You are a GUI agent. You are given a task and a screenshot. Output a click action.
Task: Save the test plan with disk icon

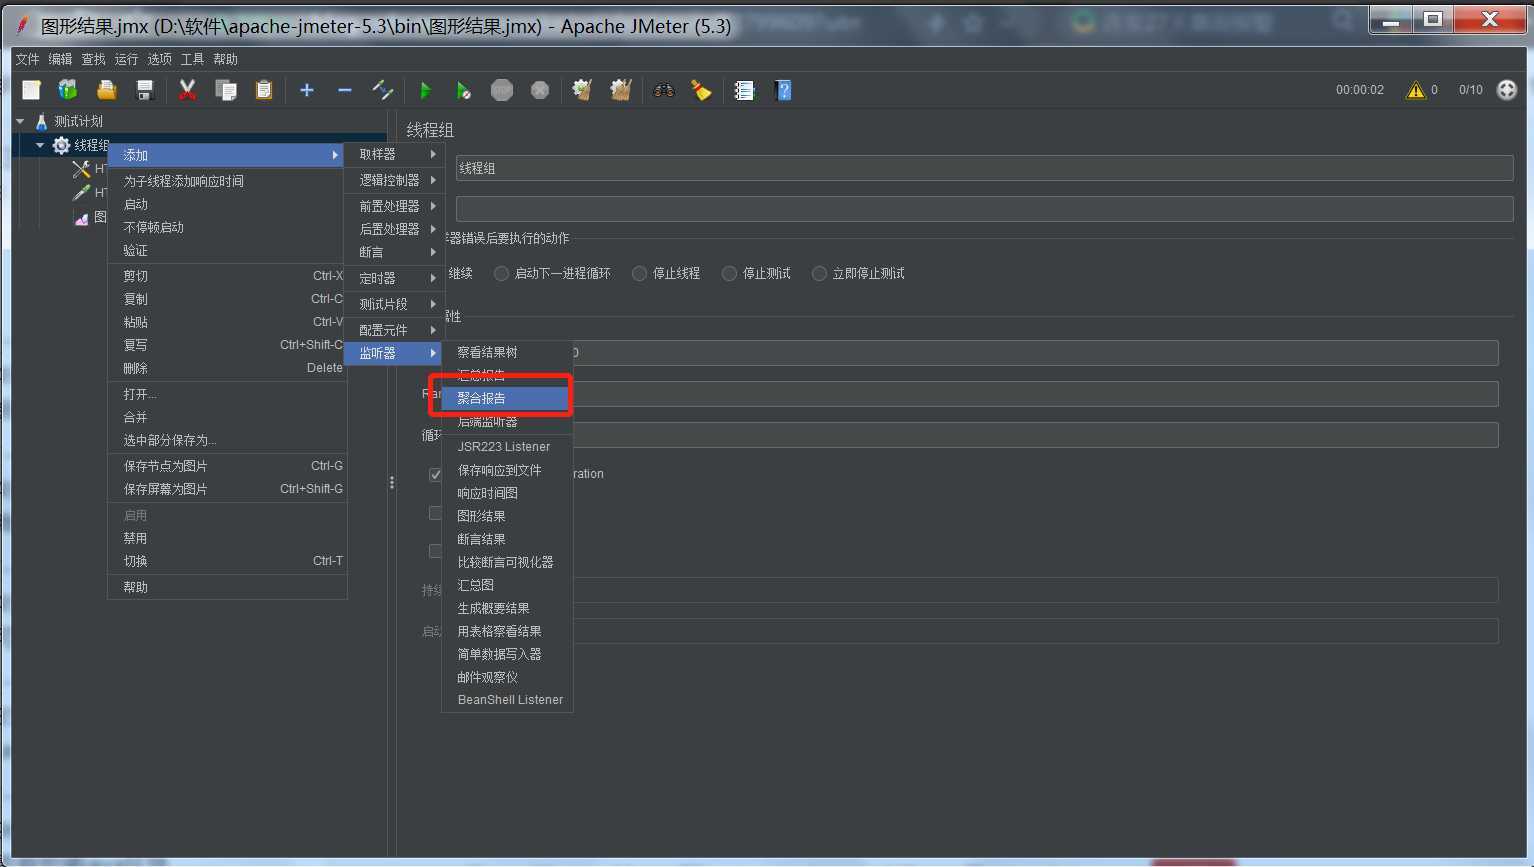tap(144, 90)
